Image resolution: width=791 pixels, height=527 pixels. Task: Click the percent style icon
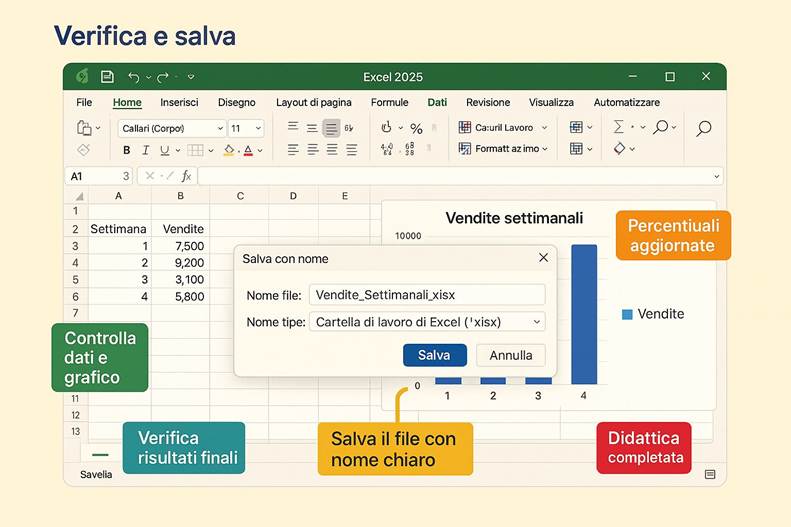[416, 128]
